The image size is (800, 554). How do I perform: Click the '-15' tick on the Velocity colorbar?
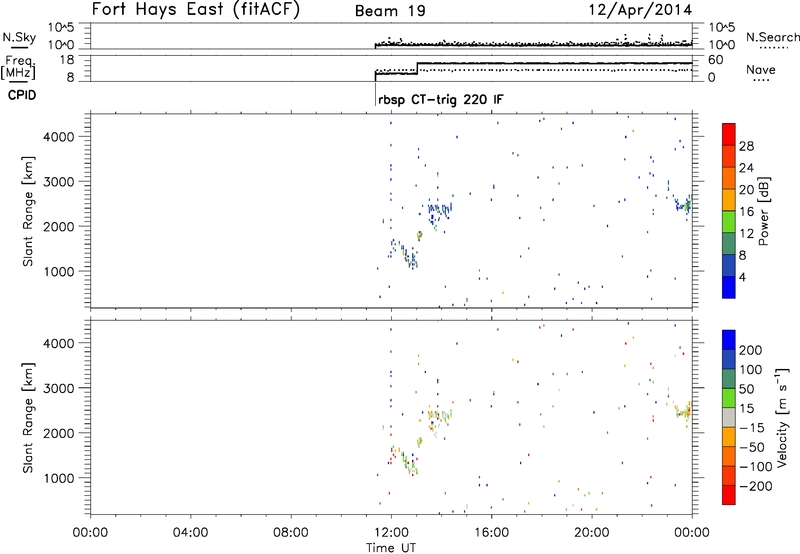[x=752, y=428]
